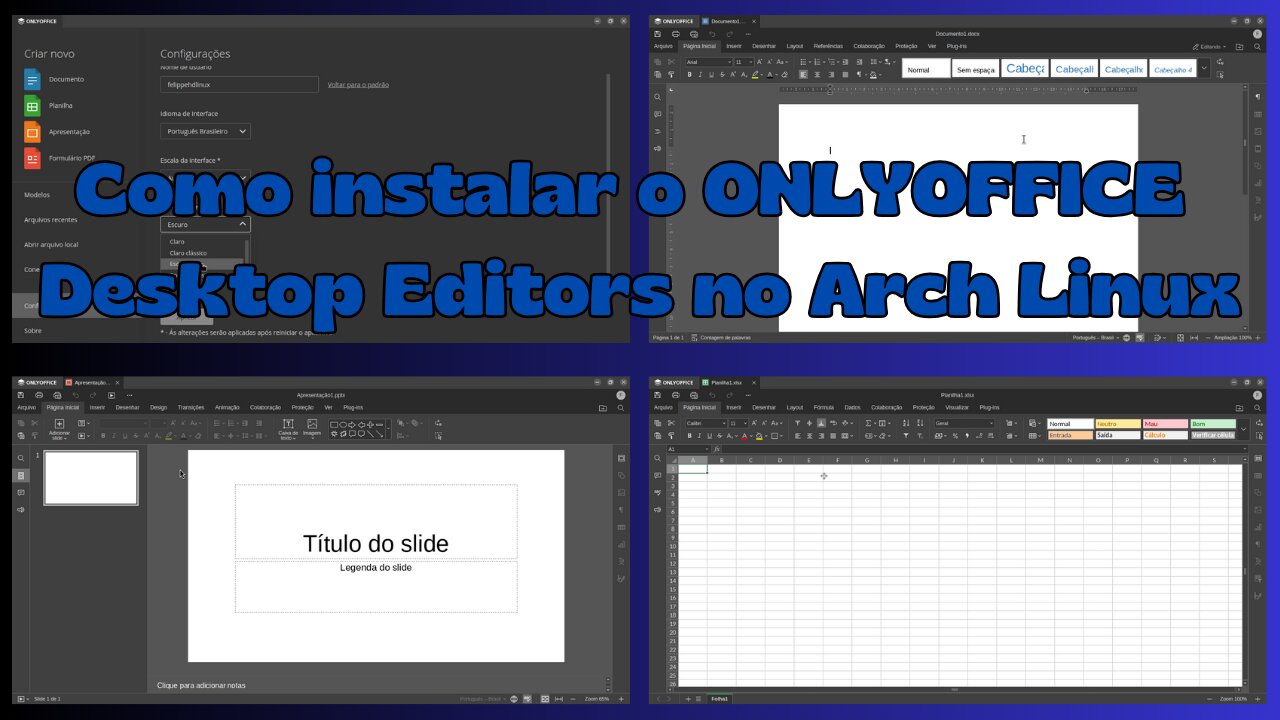
Task: Click the percent style icon in the spreadsheet toolbar
Action: (955, 436)
